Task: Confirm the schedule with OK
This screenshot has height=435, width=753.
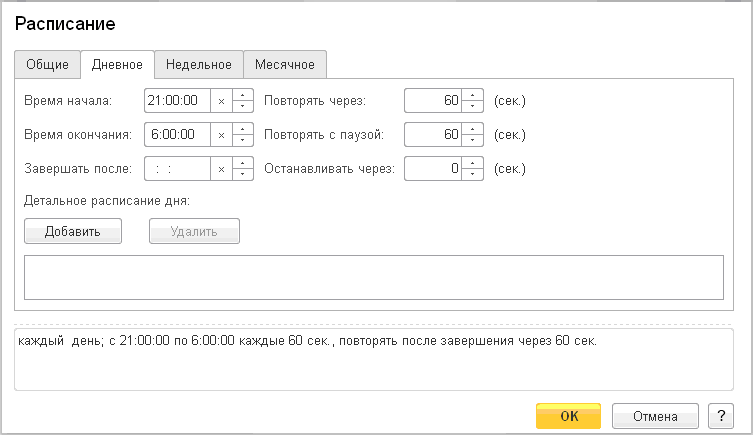Action: 568,416
